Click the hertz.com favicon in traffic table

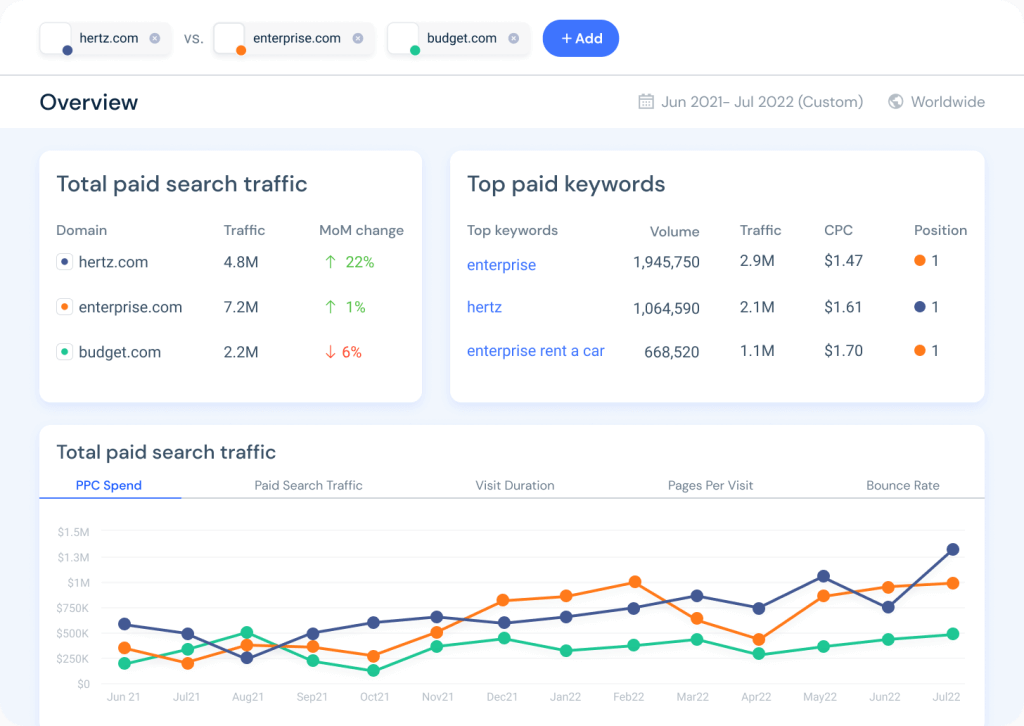[65, 262]
